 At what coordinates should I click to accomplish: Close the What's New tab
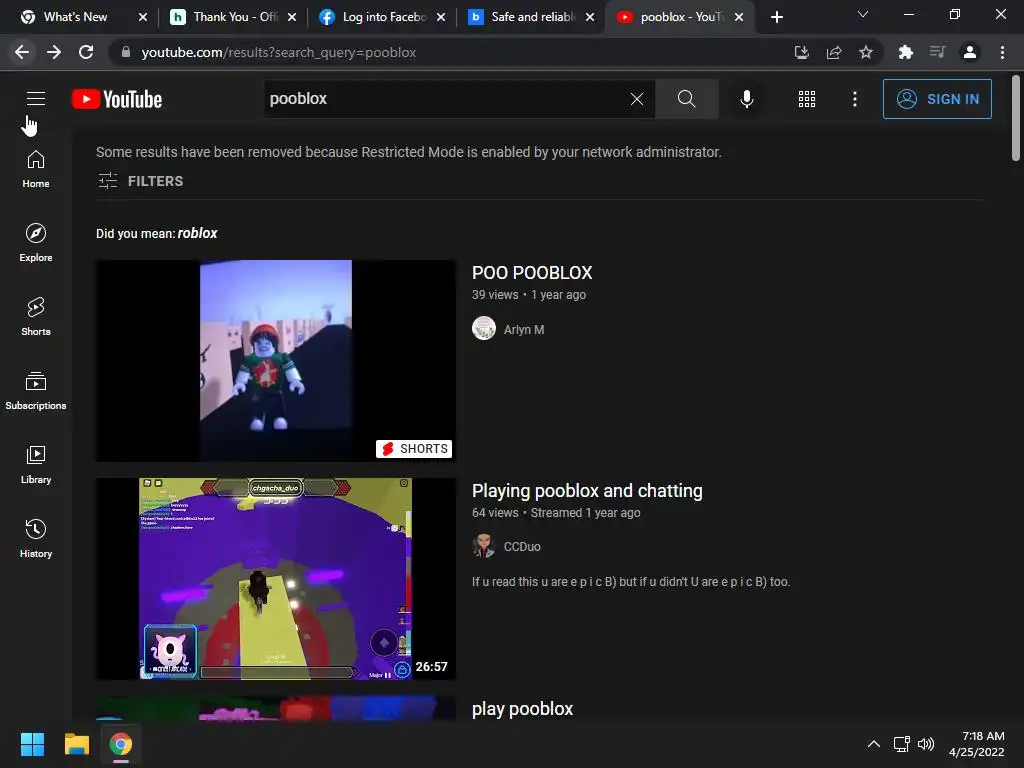click(x=143, y=17)
